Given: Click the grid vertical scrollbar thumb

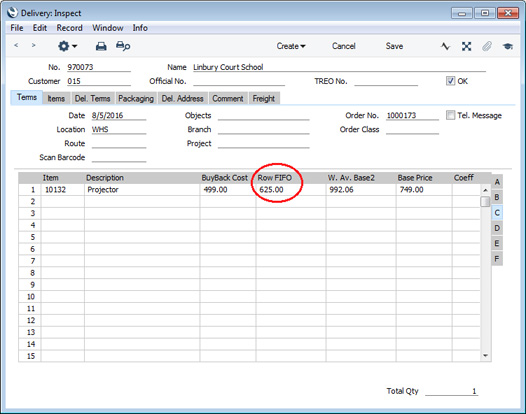Looking at the screenshot, I should 485,202.
